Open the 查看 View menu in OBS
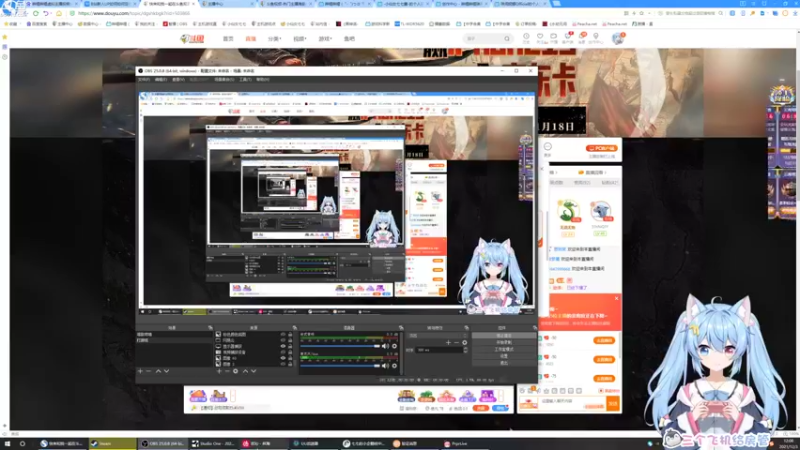The height and width of the screenshot is (450, 800). [178, 80]
